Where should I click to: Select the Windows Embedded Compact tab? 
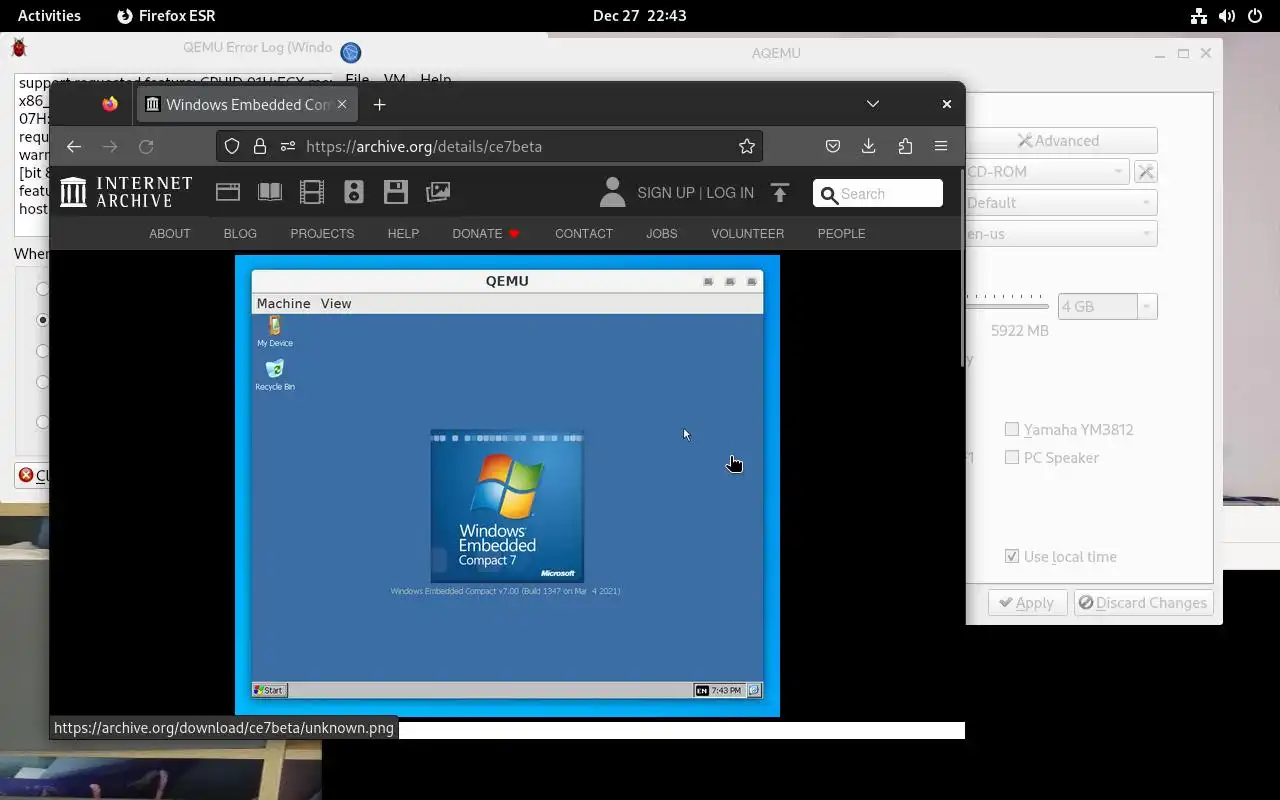[x=247, y=104]
